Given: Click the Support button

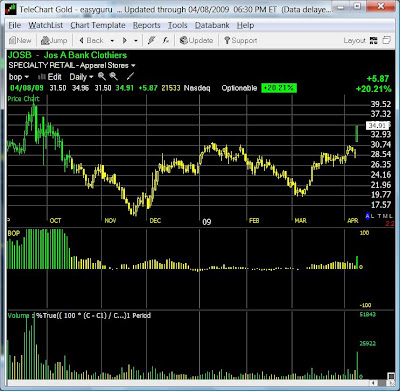Looking at the screenshot, I should 240,41.
